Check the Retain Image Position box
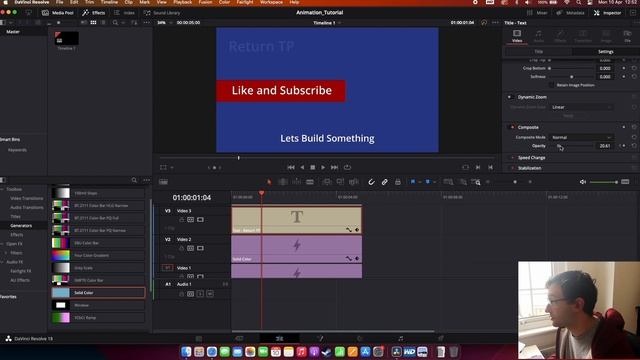This screenshot has width=640, height=360. (551, 85)
